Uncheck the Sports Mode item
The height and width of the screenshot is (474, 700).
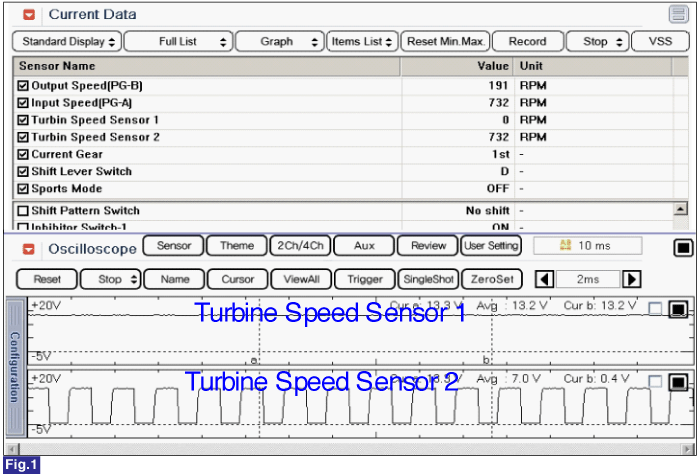[x=23, y=189]
